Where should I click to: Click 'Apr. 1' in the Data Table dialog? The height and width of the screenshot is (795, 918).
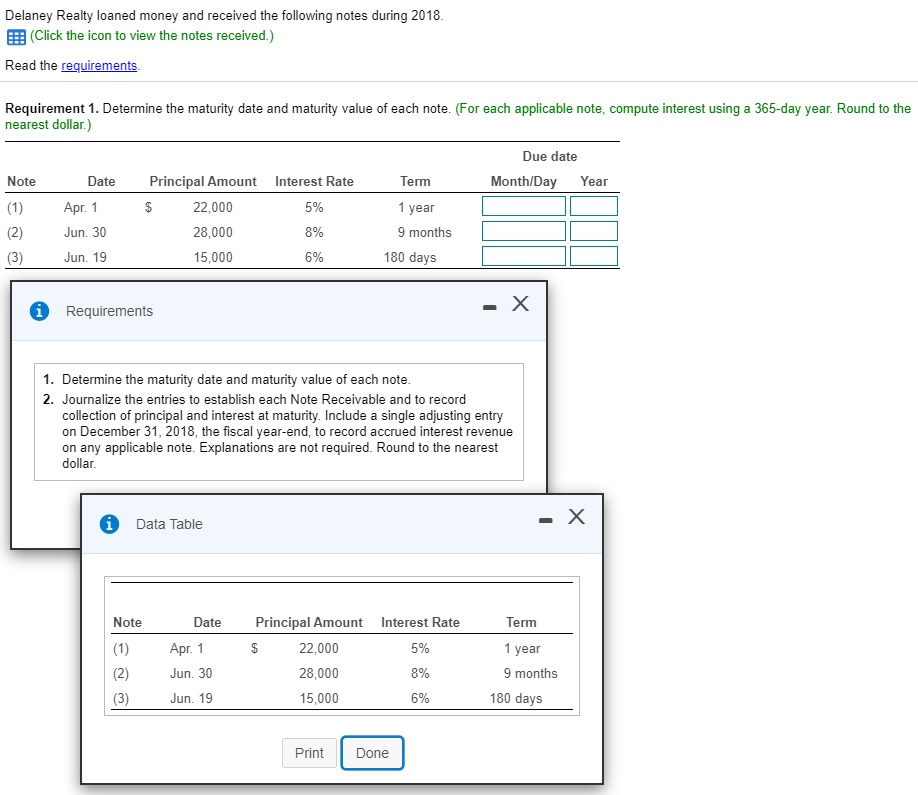tap(187, 649)
